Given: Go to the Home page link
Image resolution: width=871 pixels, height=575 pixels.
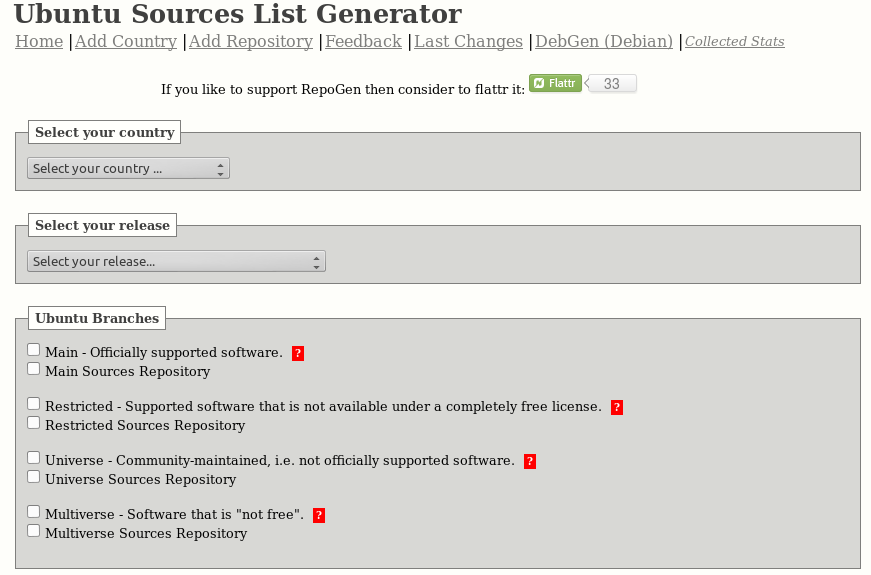Looking at the screenshot, I should point(39,41).
